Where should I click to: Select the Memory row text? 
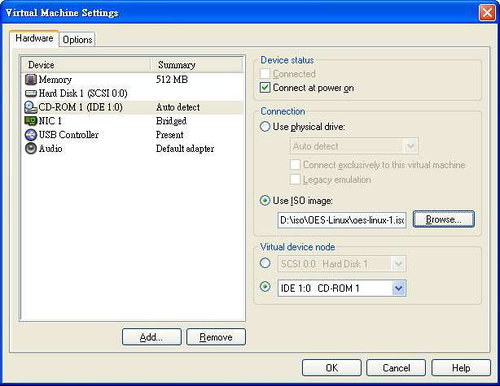coord(55,79)
